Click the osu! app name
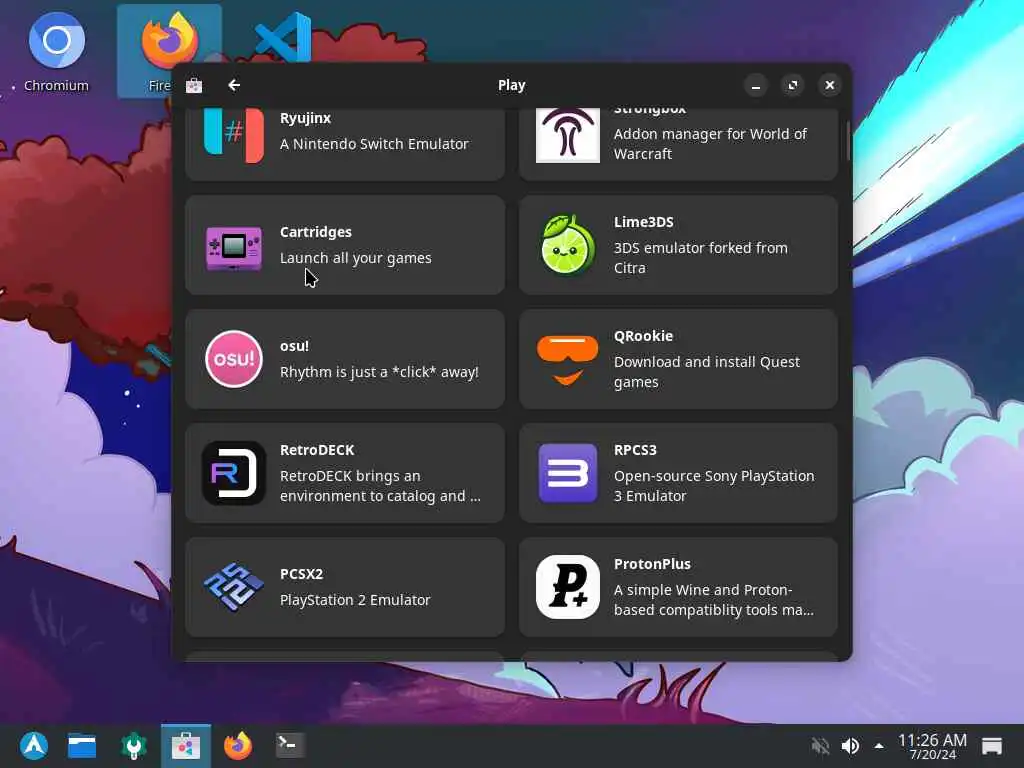Viewport: 1024px width, 768px height. click(295, 346)
